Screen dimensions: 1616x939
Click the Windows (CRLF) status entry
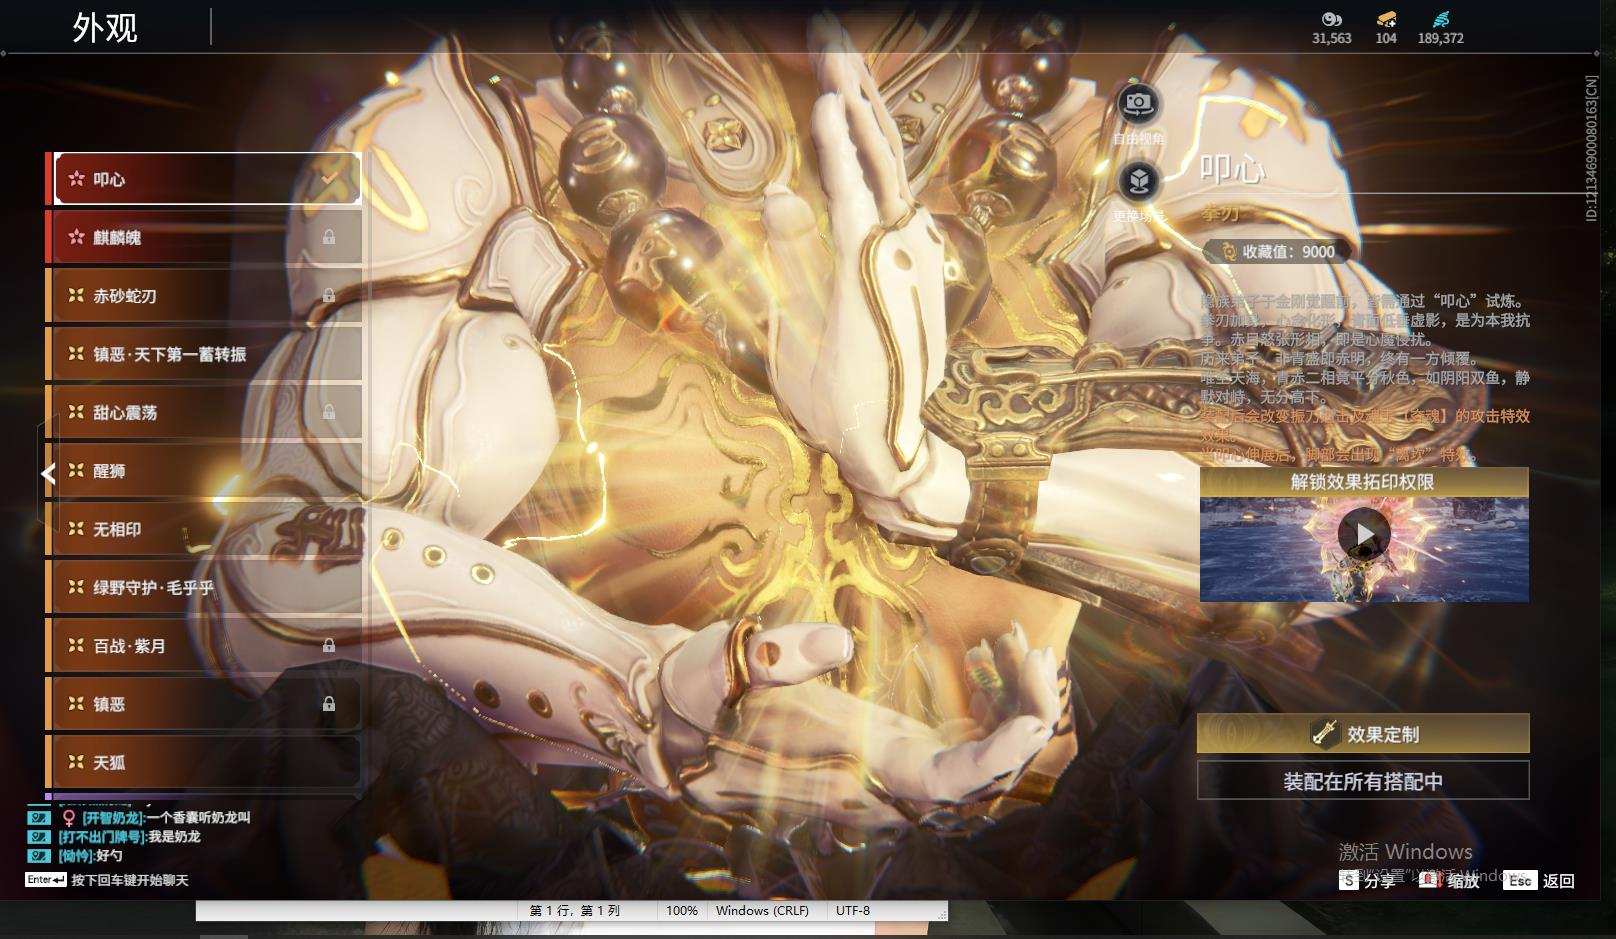coord(762,911)
